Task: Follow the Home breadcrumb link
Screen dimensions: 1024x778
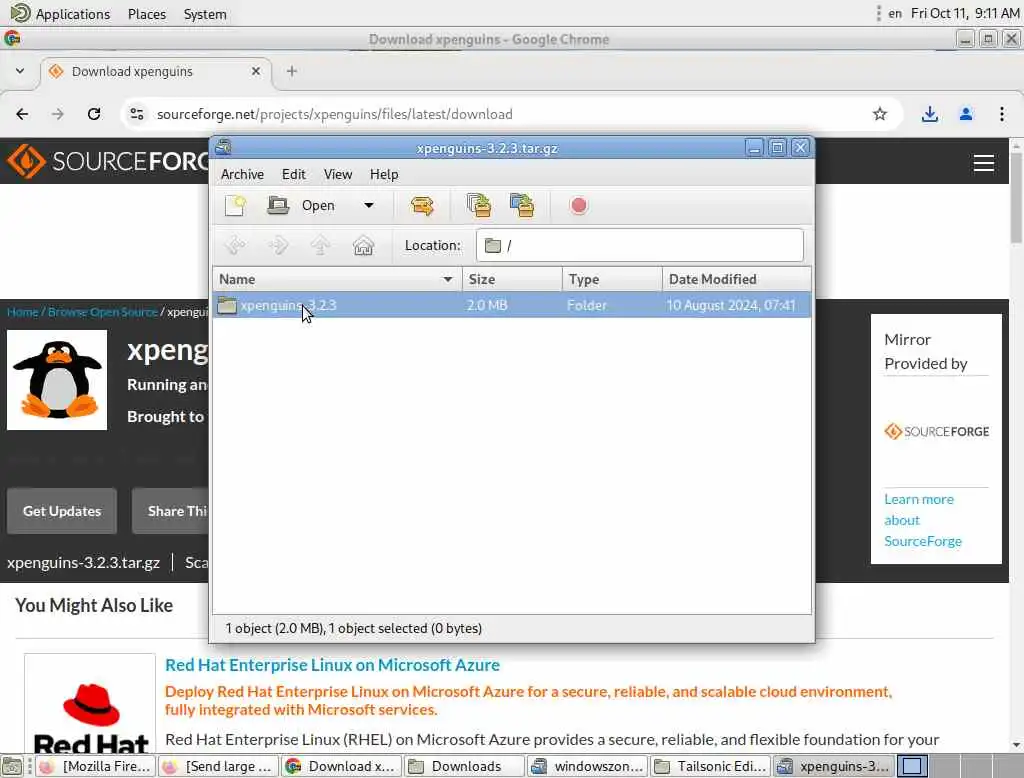Action: [x=22, y=312]
